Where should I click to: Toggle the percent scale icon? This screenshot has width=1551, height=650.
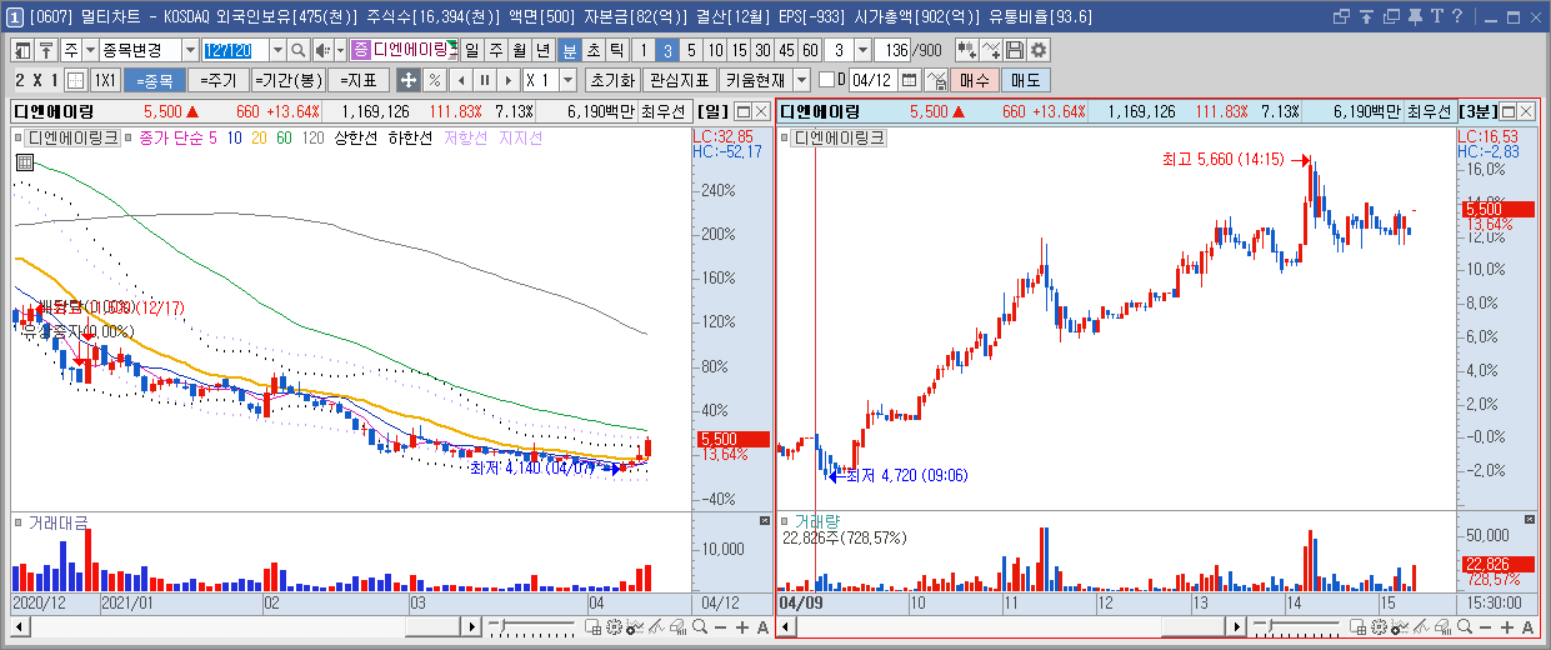pyautogui.click(x=434, y=80)
